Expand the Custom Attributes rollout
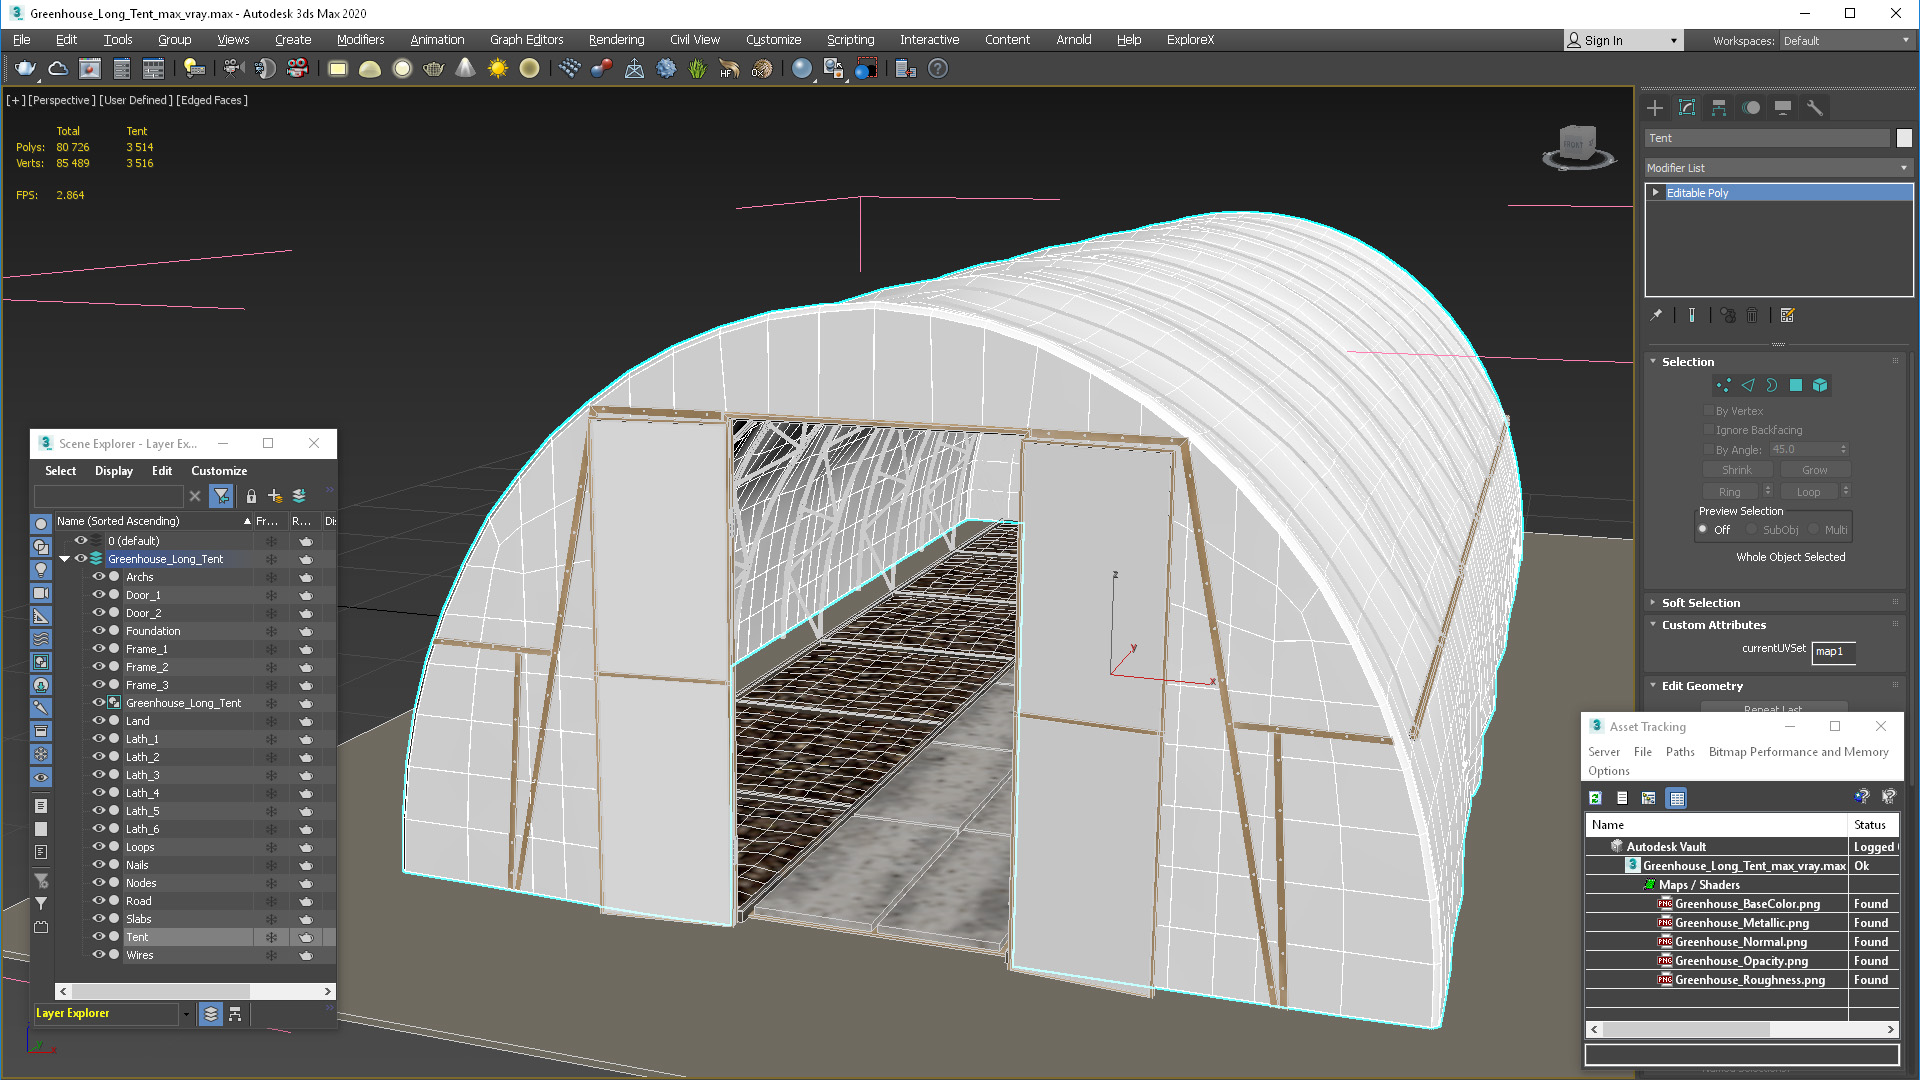The height and width of the screenshot is (1080, 1920). click(x=1714, y=624)
